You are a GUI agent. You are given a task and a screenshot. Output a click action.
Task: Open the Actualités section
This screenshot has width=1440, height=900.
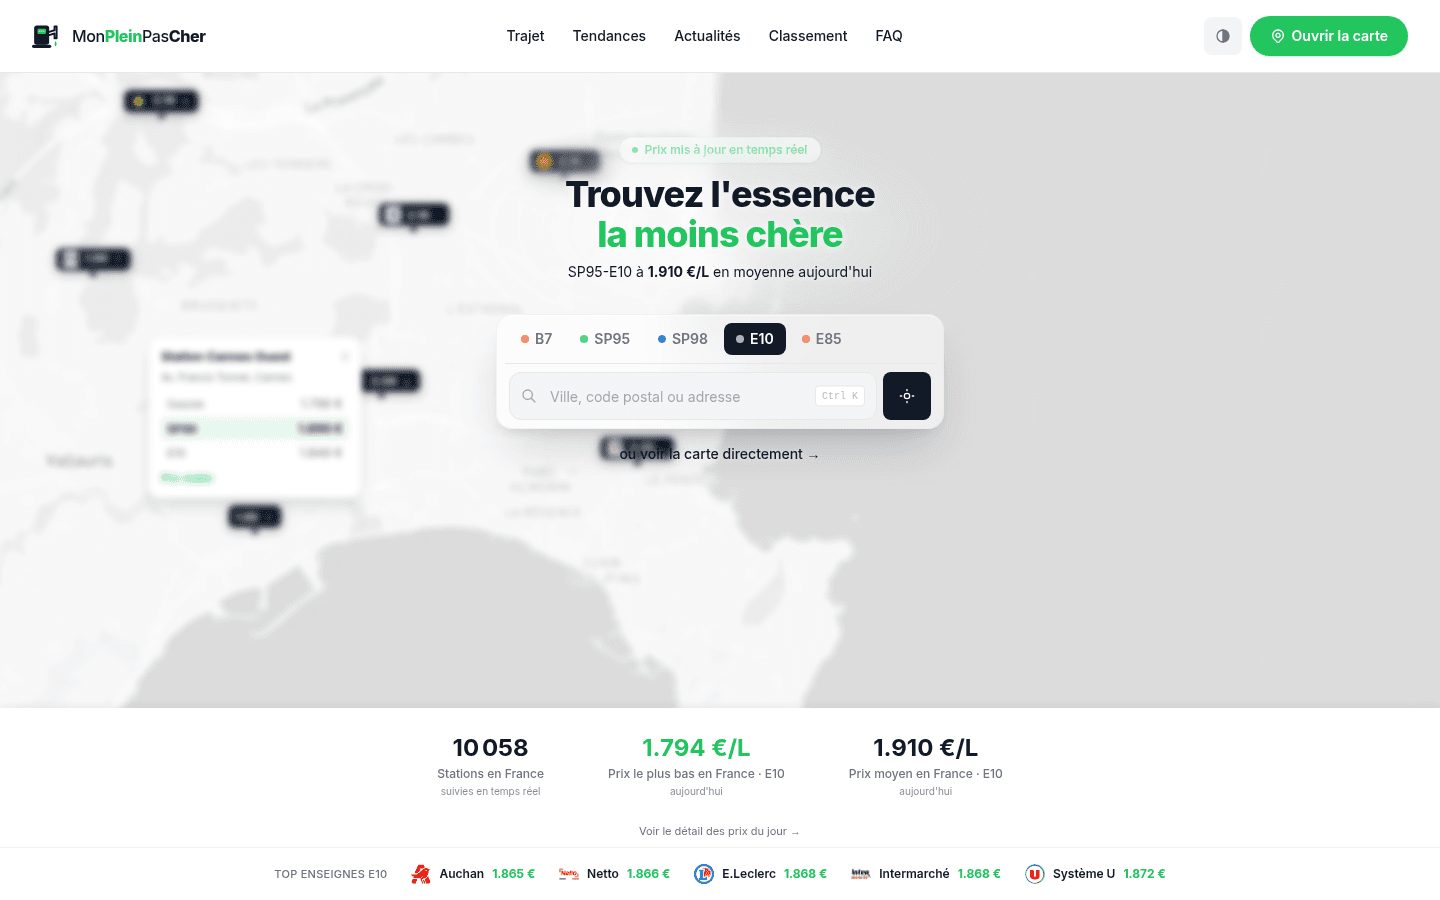click(707, 36)
